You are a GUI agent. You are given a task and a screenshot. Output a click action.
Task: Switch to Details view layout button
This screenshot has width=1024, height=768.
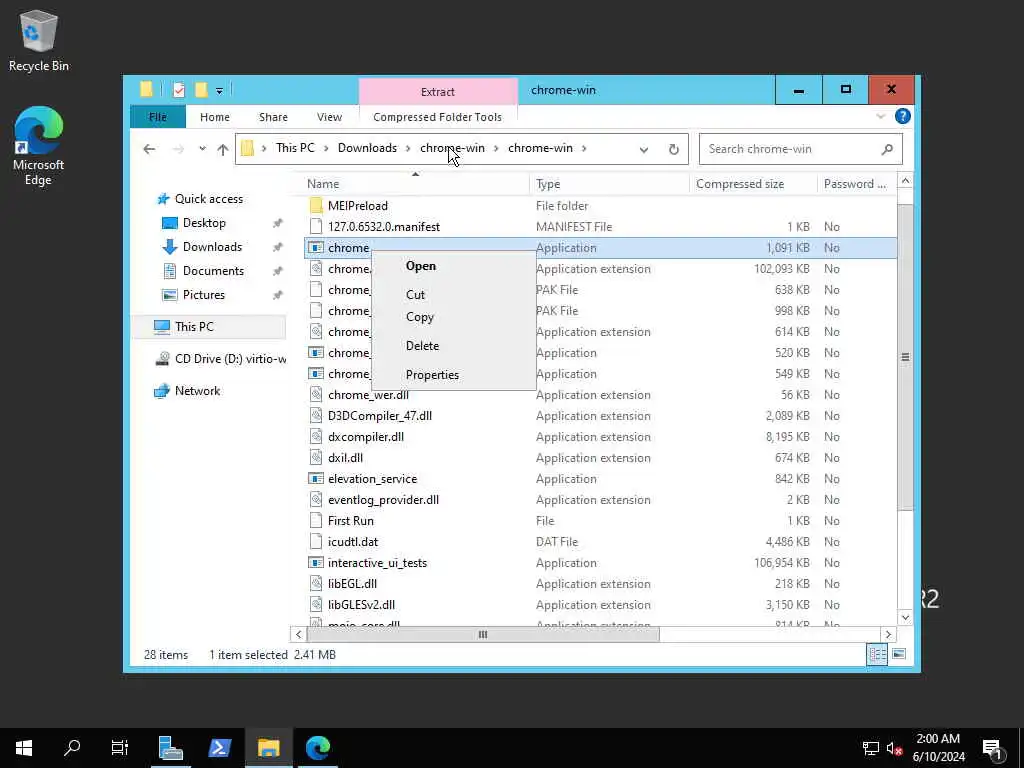tap(877, 654)
